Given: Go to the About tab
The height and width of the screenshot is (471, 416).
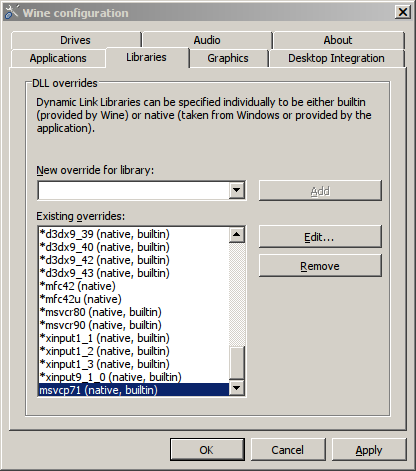Looking at the screenshot, I should 338,40.
